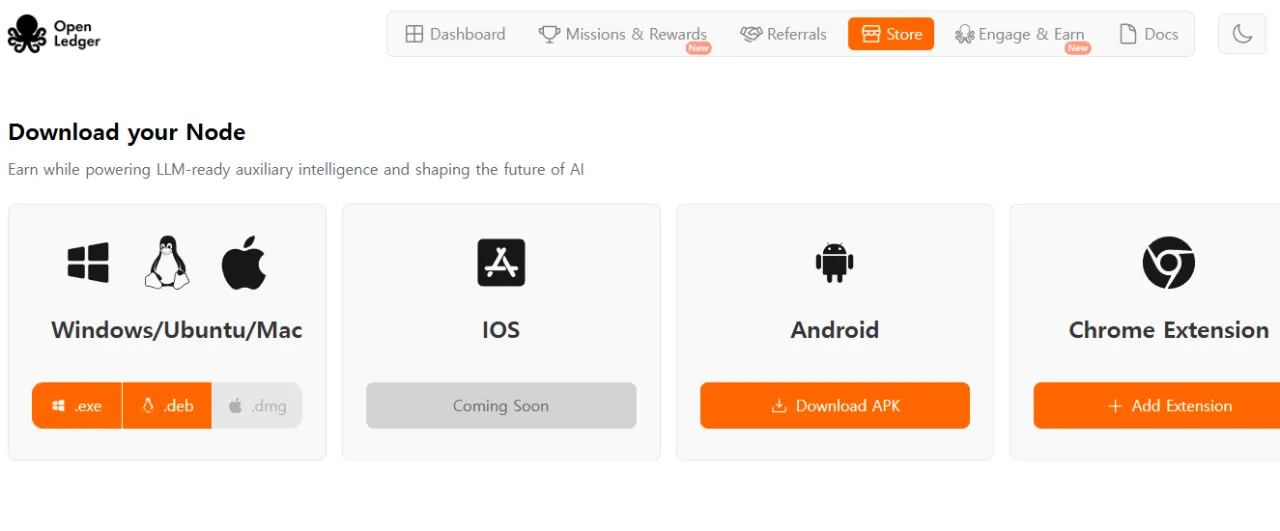Open the Dashboard tab

click(x=455, y=34)
